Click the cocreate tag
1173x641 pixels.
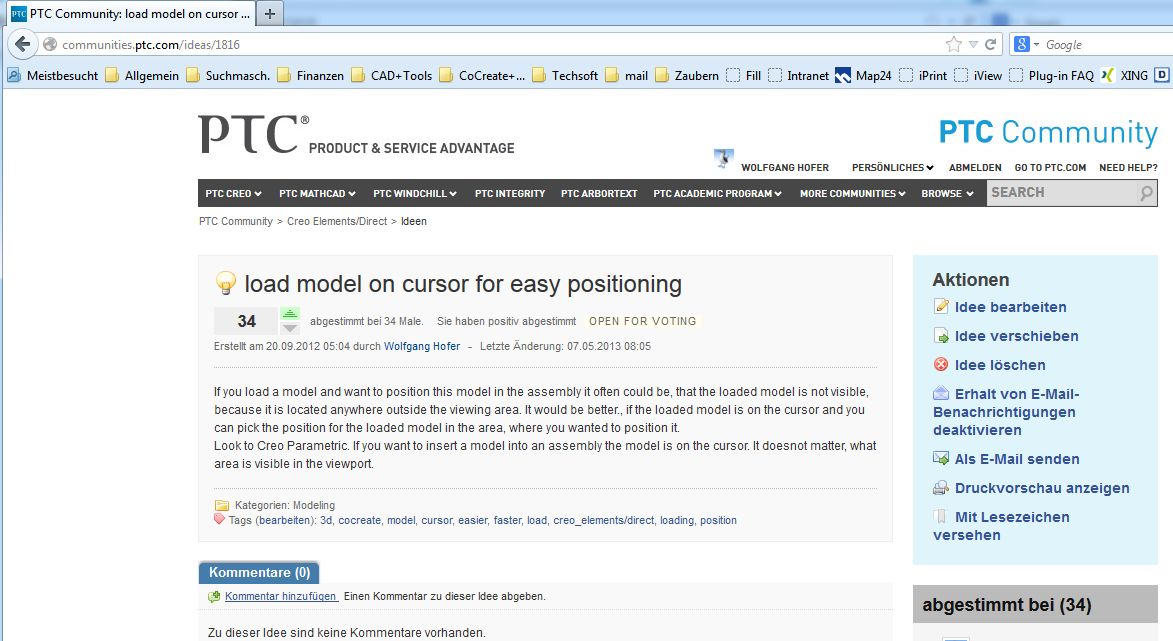pyautogui.click(x=360, y=520)
